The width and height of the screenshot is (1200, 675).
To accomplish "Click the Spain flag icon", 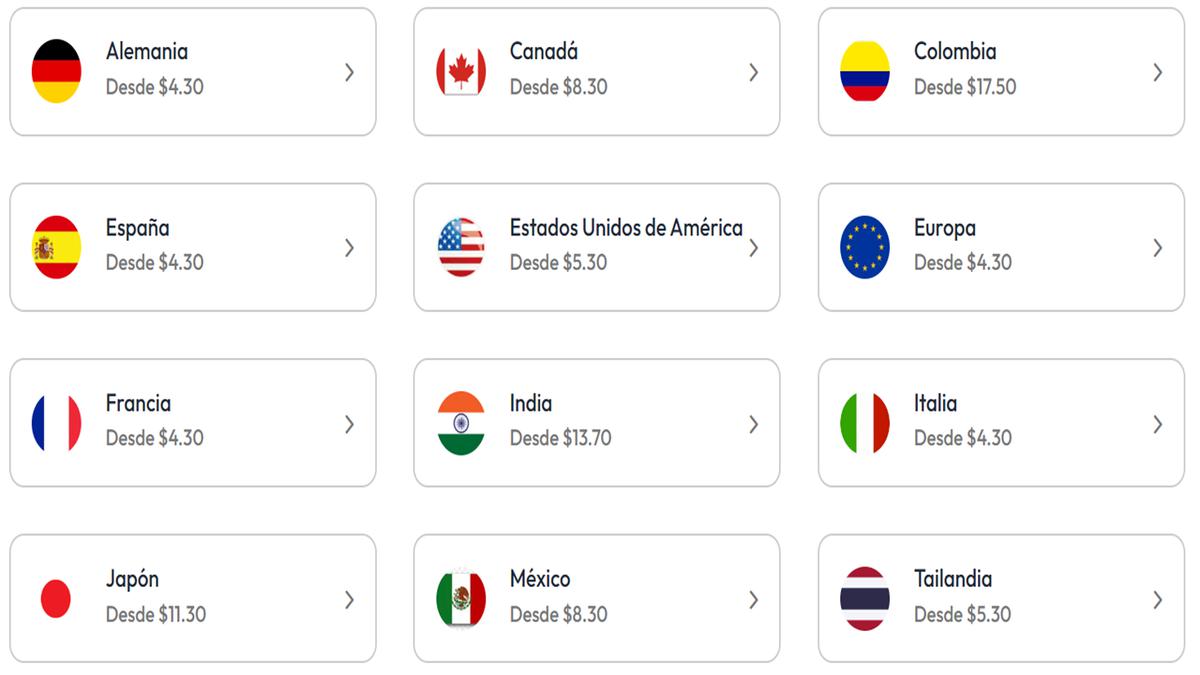I will coord(56,247).
